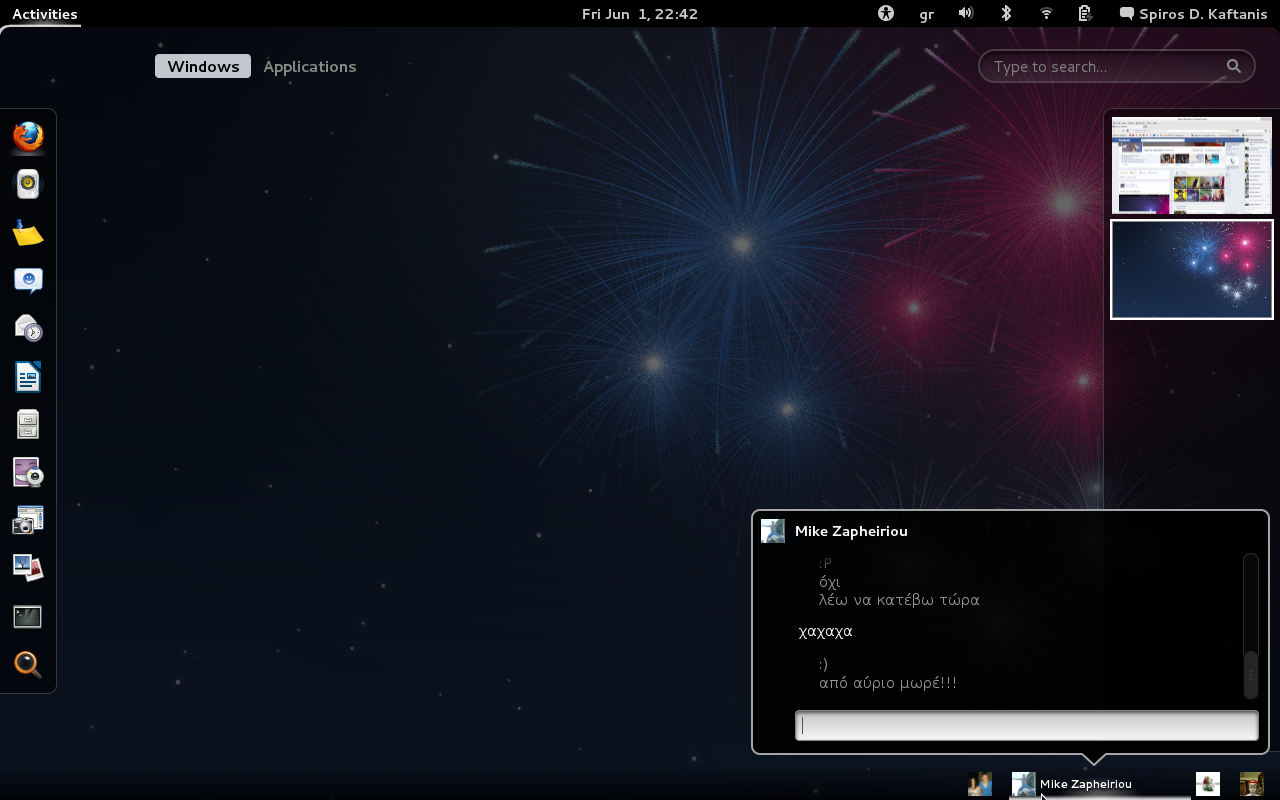Open the file cabinet Files icon
Image resolution: width=1280 pixels, height=800 pixels.
(28, 424)
